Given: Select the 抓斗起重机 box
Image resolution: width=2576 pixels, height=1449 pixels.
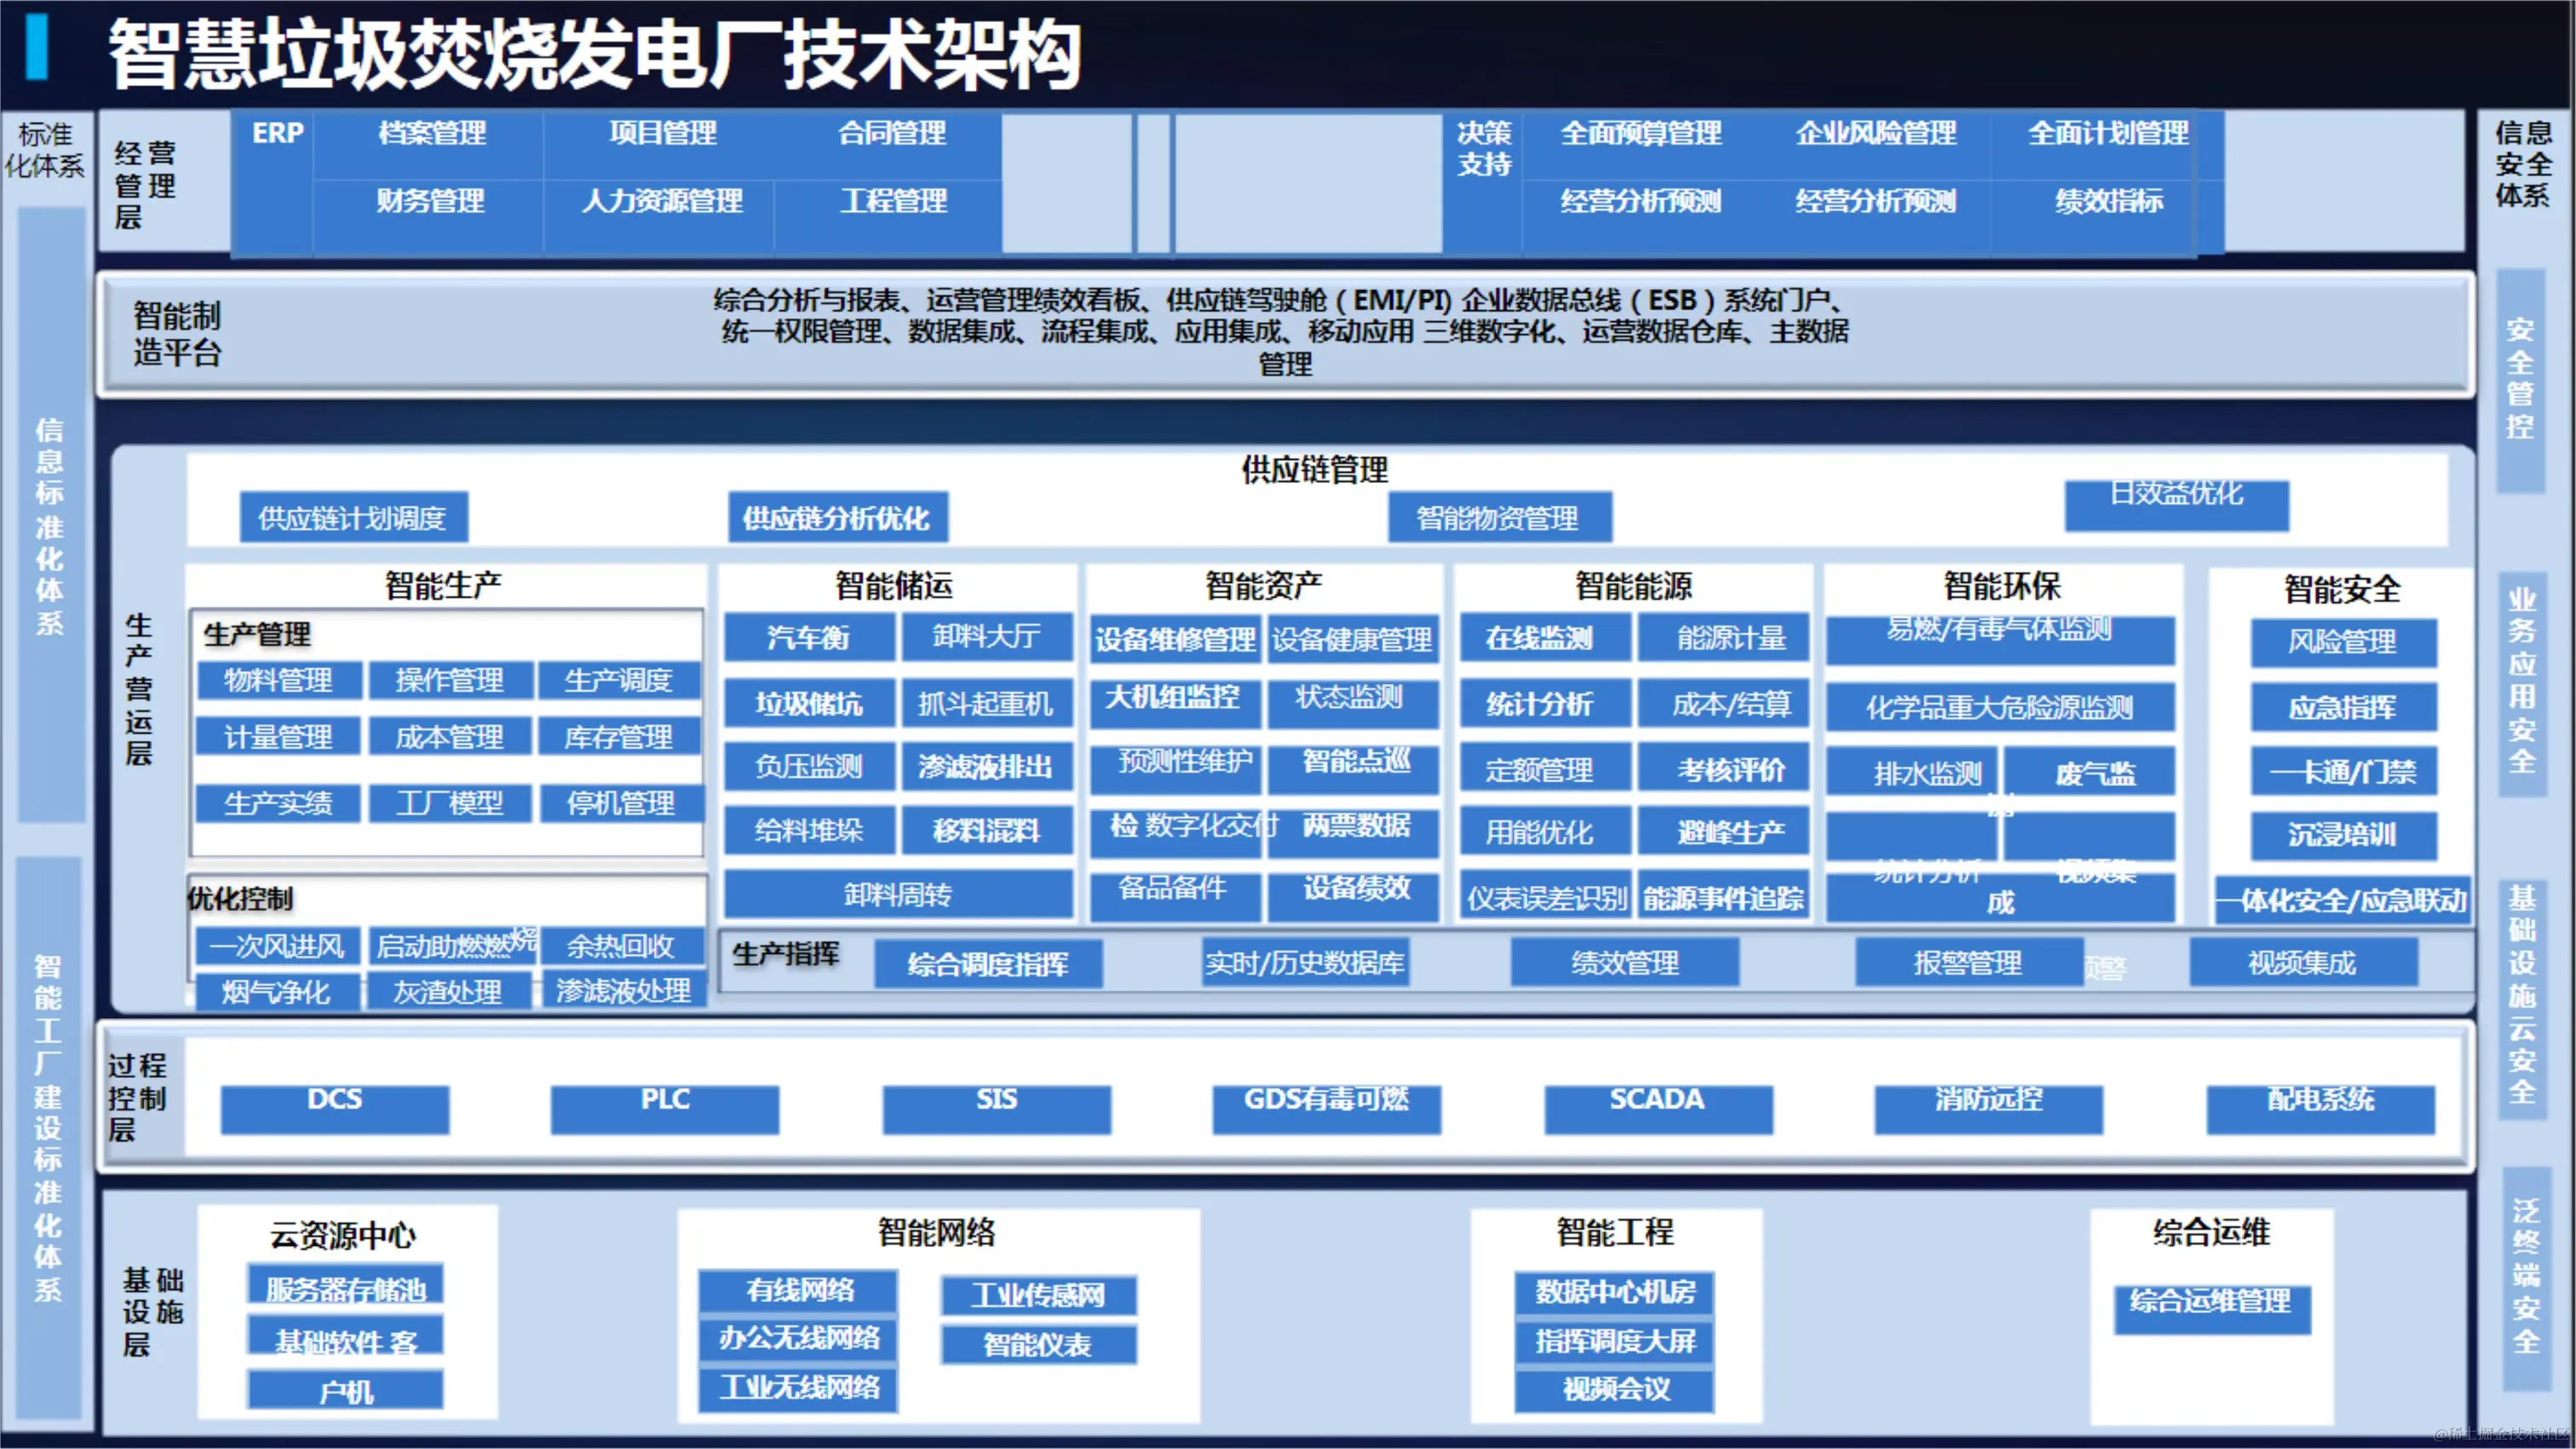Looking at the screenshot, I should [987, 703].
